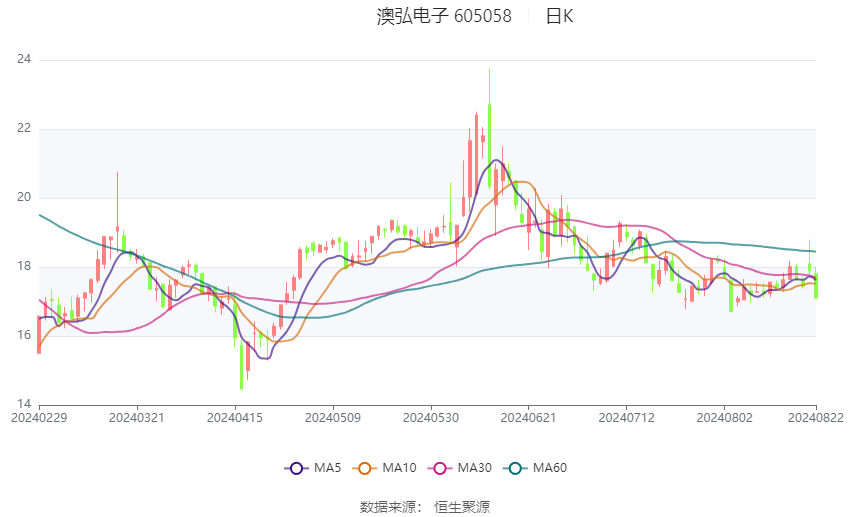Click the data source text 恒生聚源
This screenshot has height=517, width=850.
[x=462, y=507]
